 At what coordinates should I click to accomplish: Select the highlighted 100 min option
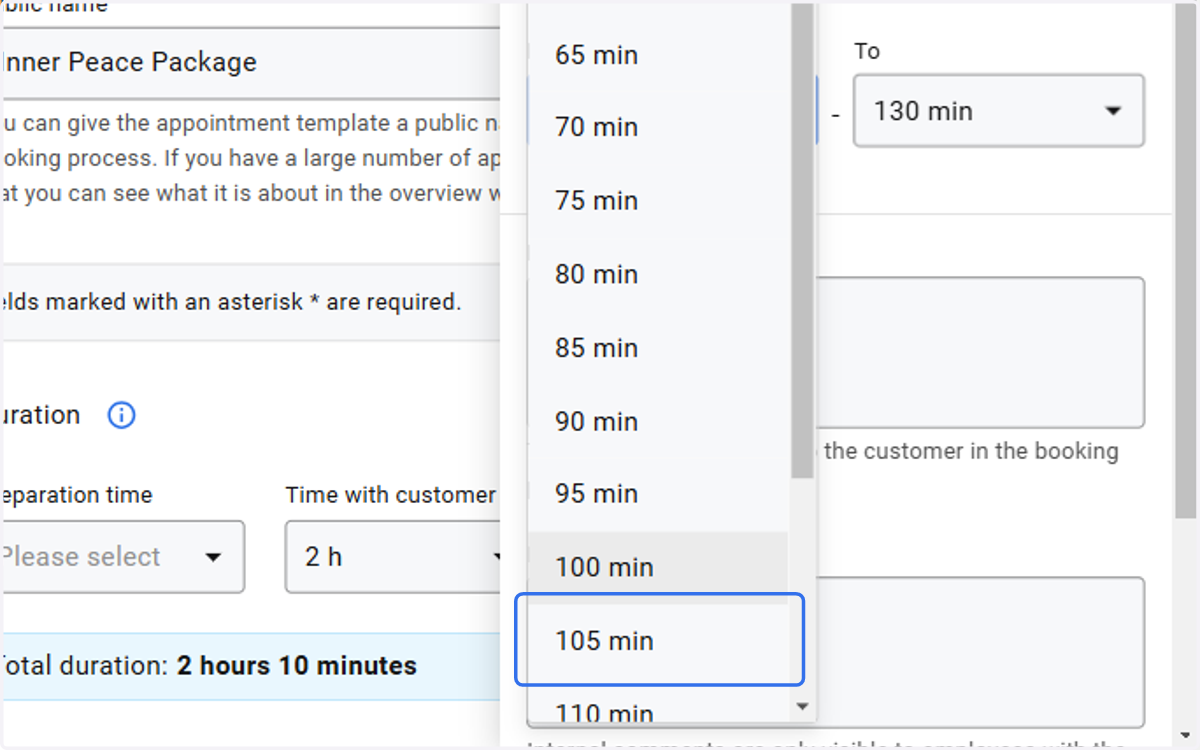(x=658, y=567)
